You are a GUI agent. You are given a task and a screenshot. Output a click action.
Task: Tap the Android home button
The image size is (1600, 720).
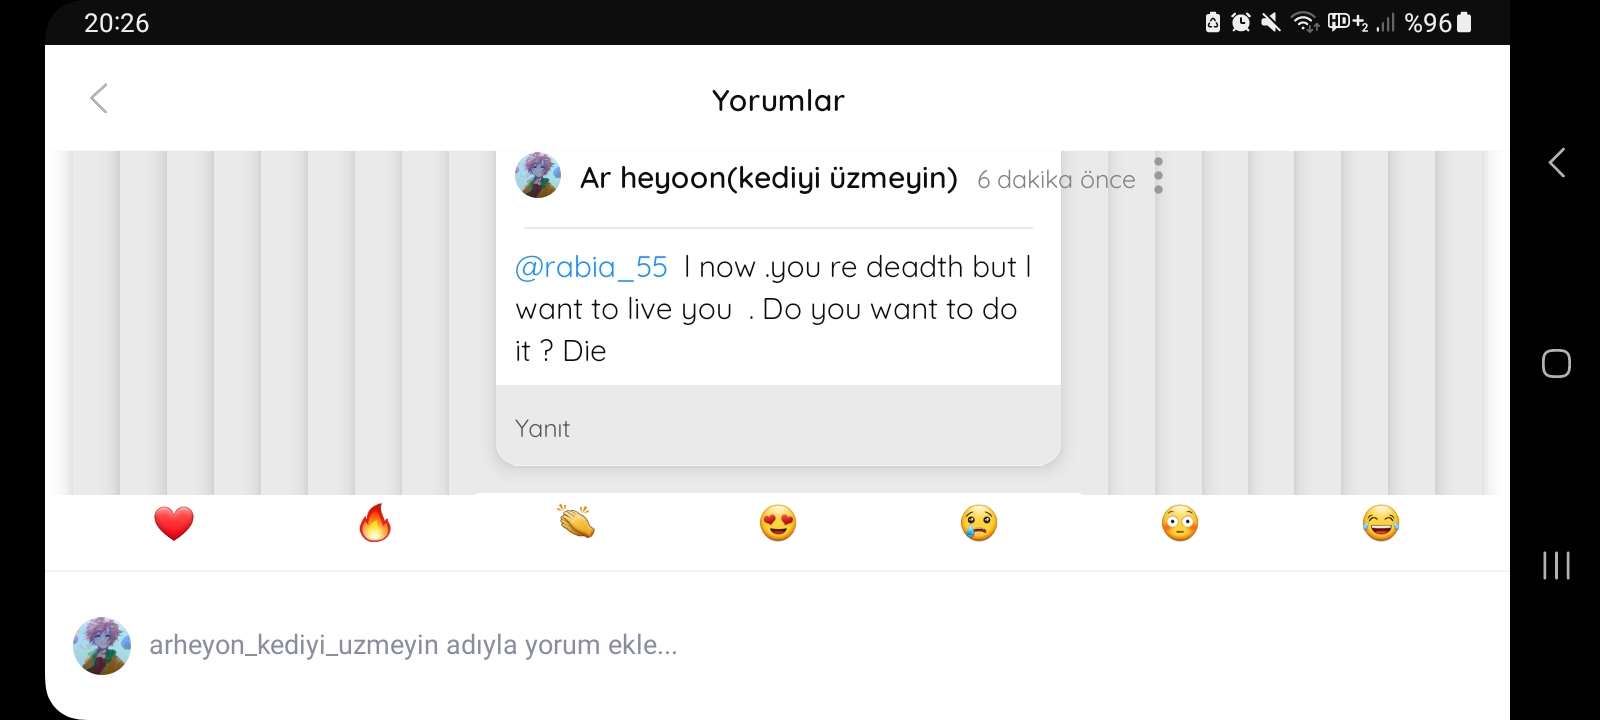click(1556, 363)
